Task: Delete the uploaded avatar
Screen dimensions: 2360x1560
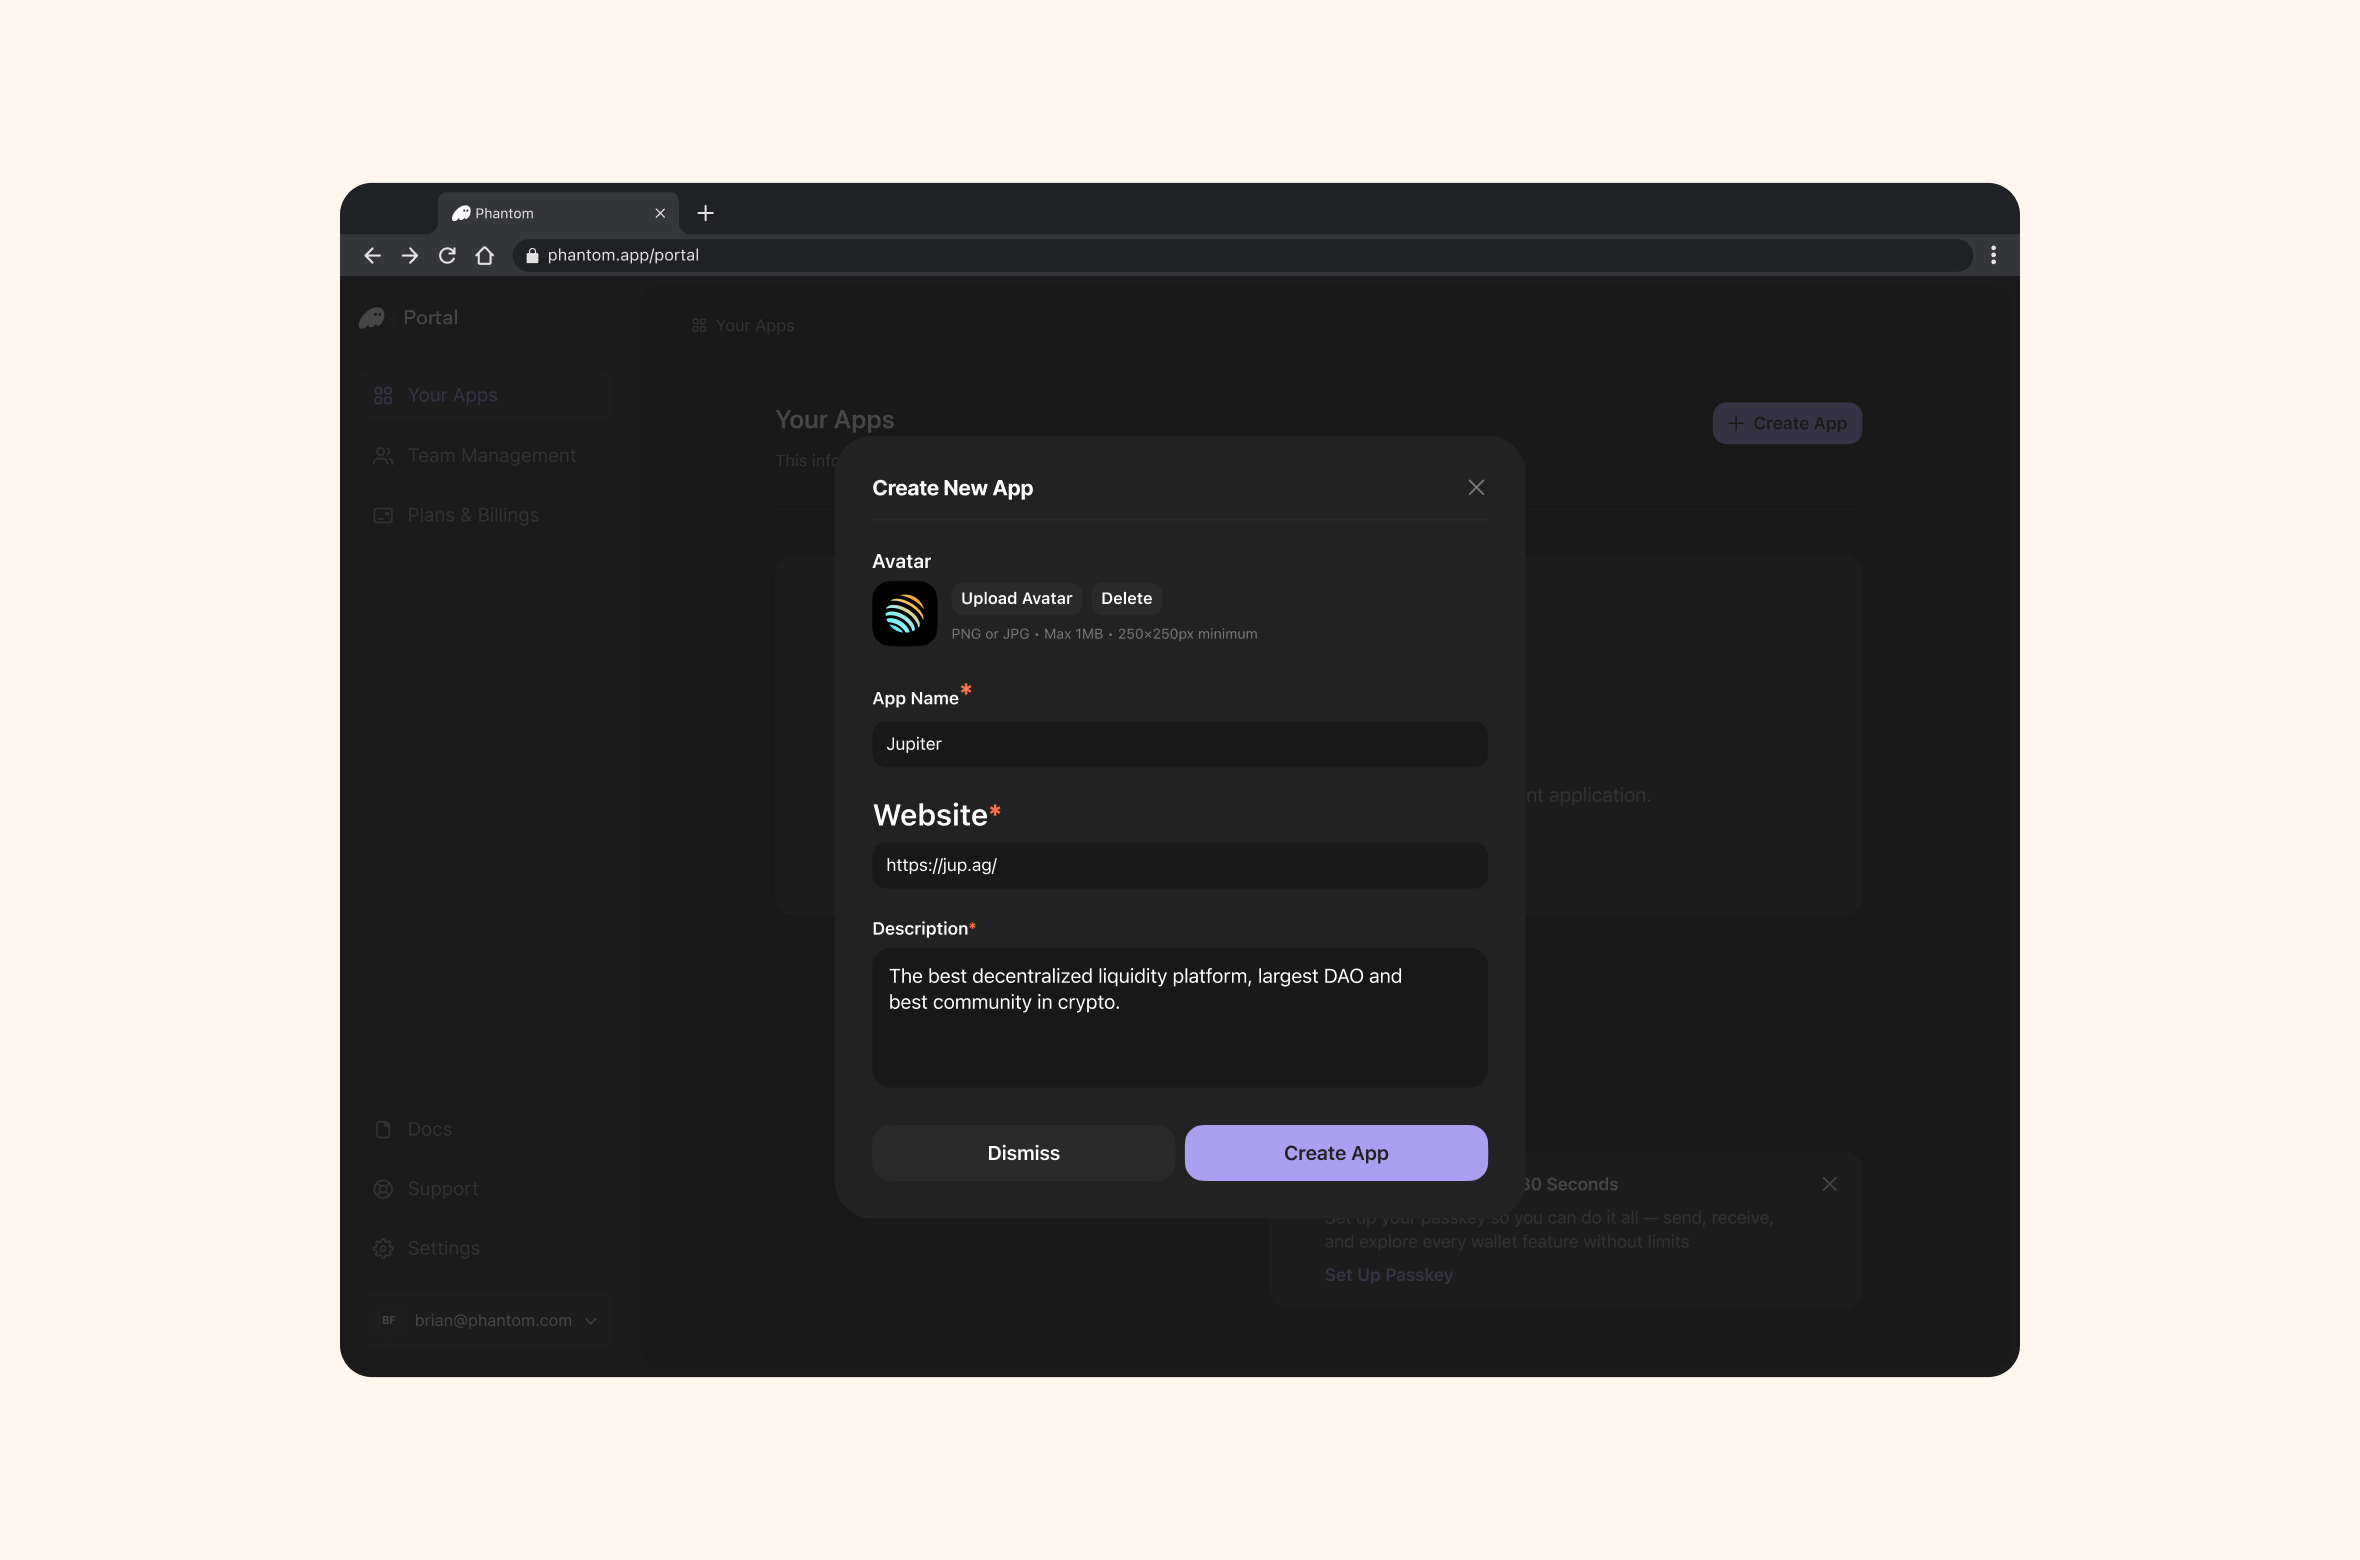Action: [1126, 598]
